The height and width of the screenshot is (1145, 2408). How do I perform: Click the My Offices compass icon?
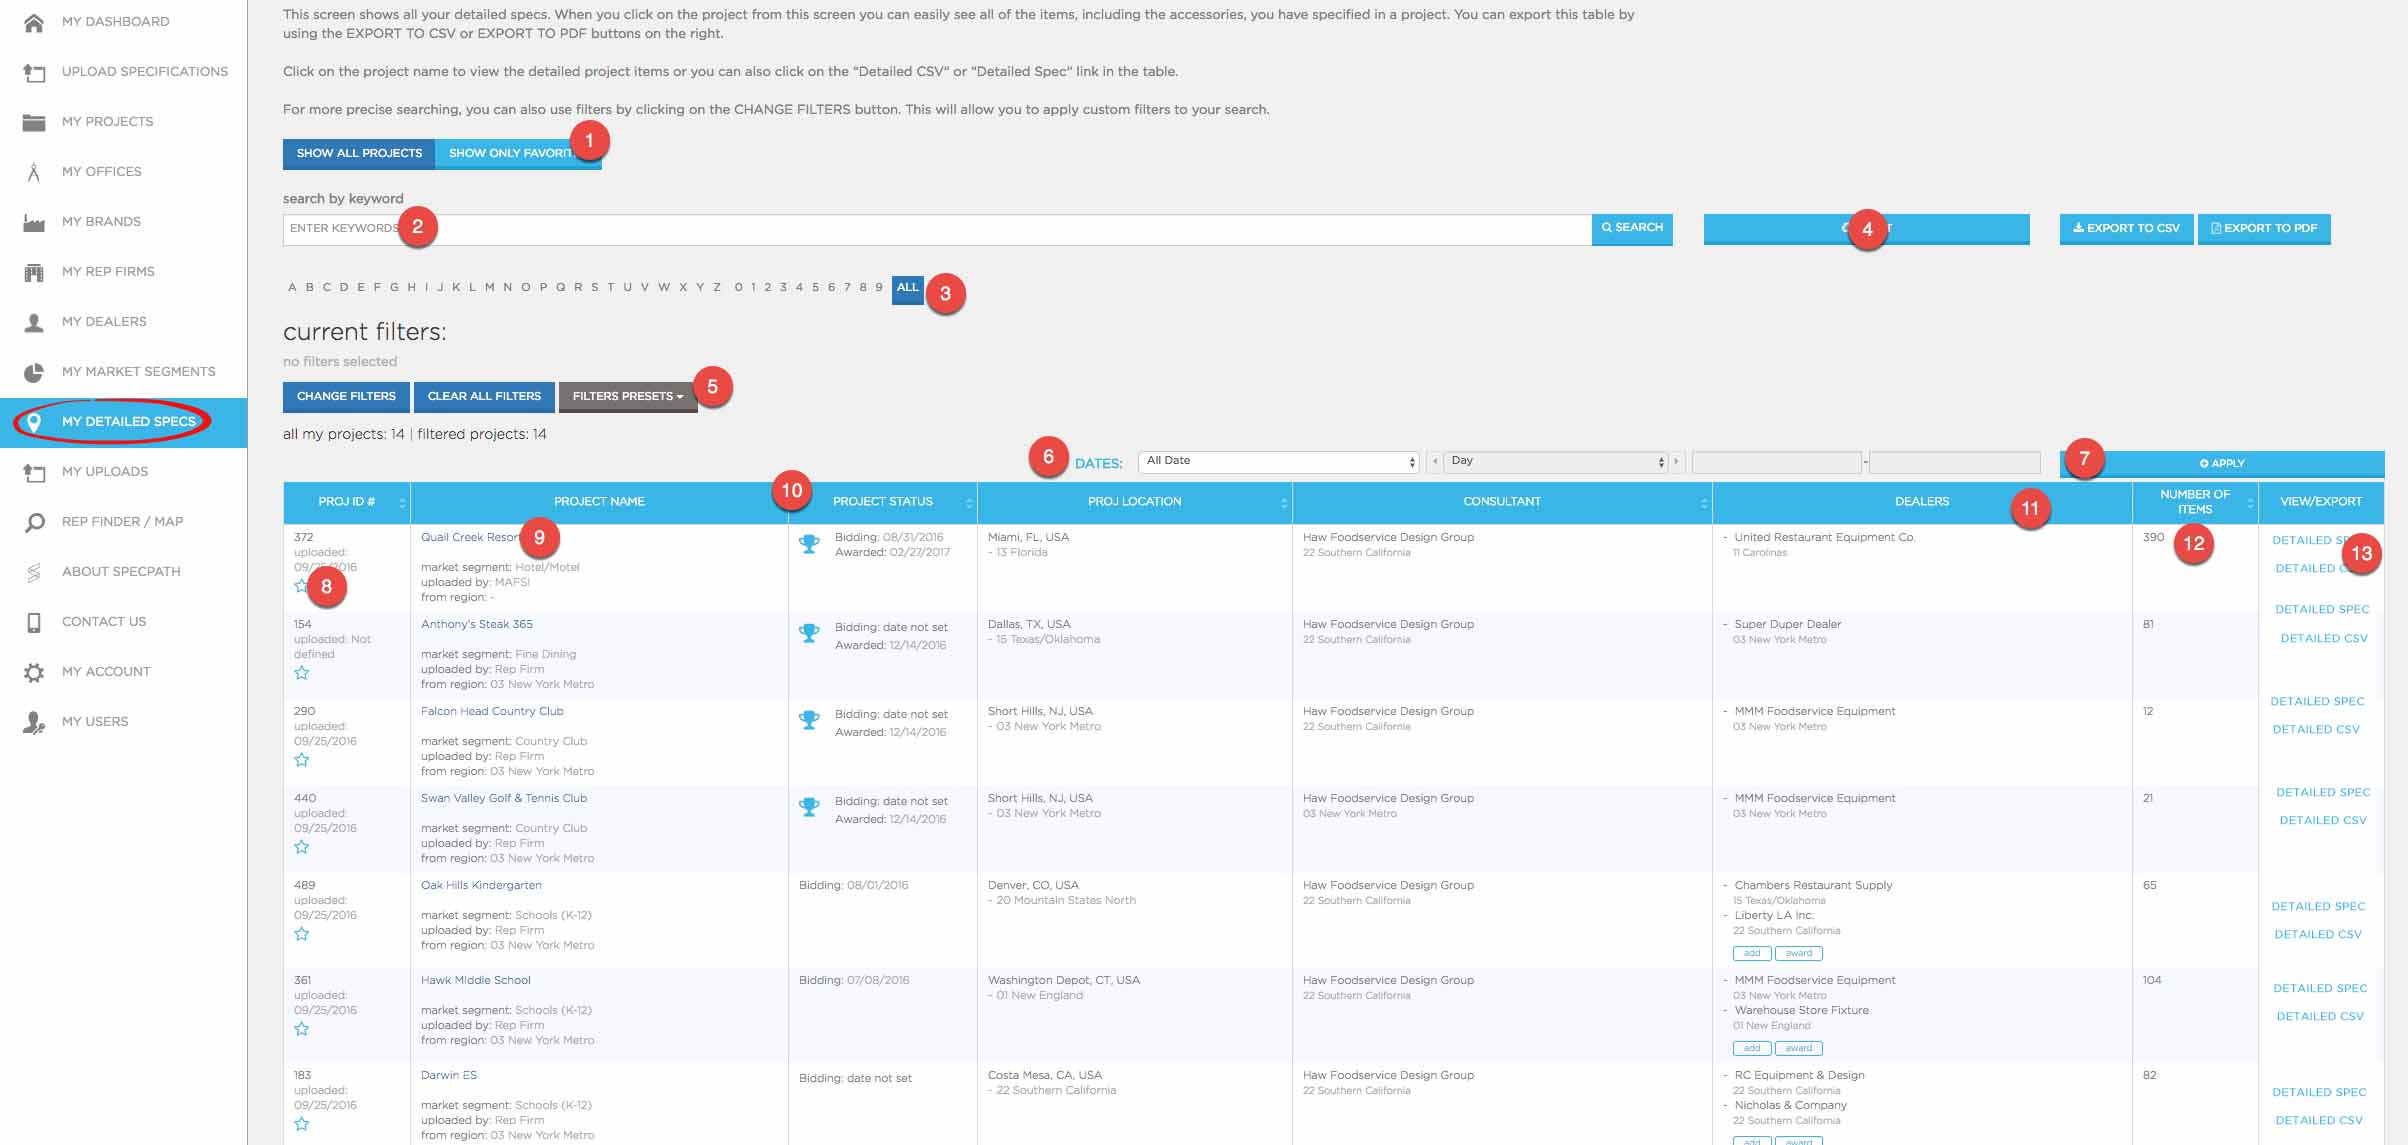[x=34, y=172]
